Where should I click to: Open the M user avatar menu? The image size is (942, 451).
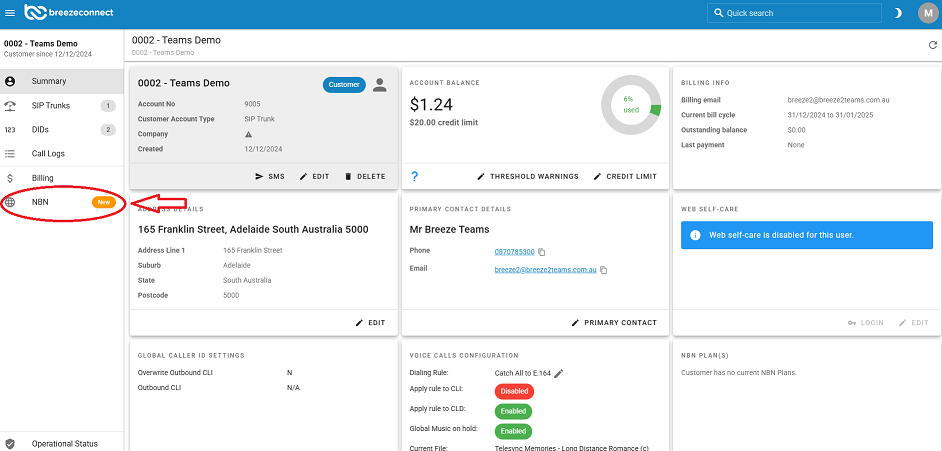click(x=928, y=13)
